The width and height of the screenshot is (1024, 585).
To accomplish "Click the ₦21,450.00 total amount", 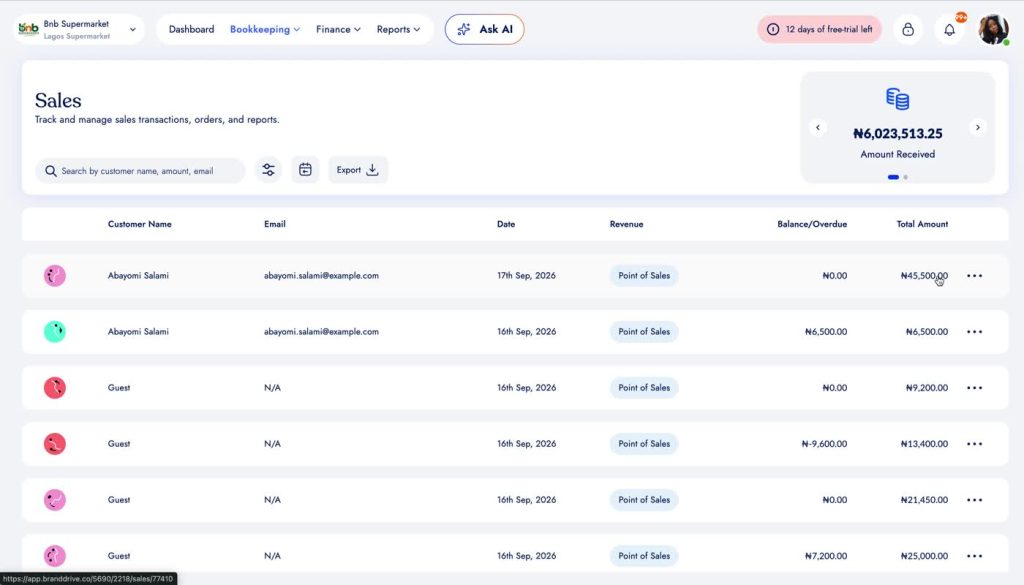I will click(924, 500).
